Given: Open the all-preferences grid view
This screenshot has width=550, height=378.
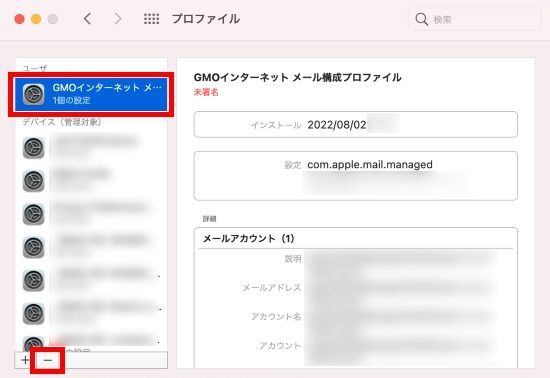Looking at the screenshot, I should [152, 19].
